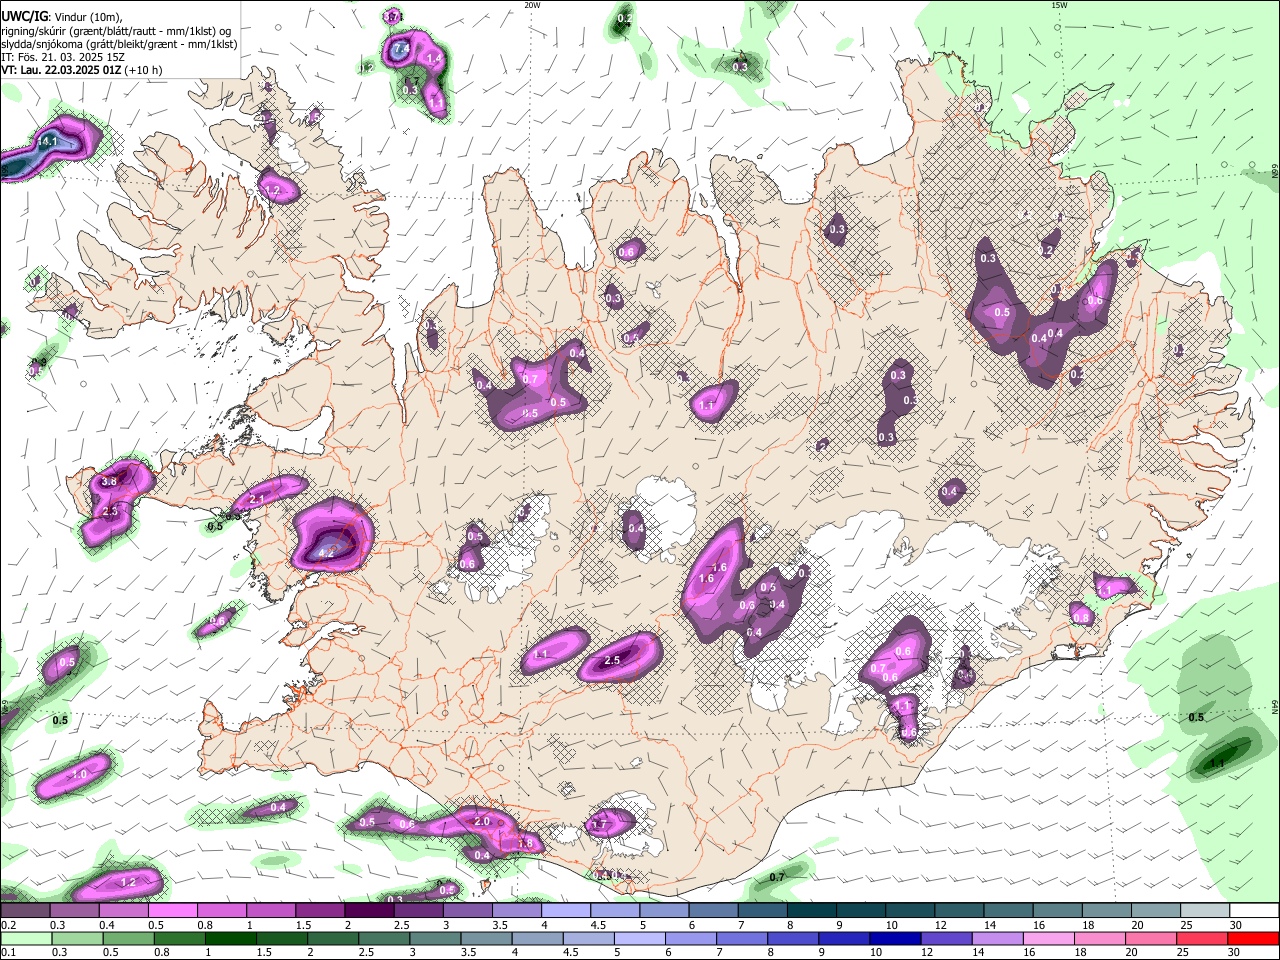The height and width of the screenshot is (960, 1280).
Task: Click the 7.4 precipitation value on the map
Action: click(402, 48)
